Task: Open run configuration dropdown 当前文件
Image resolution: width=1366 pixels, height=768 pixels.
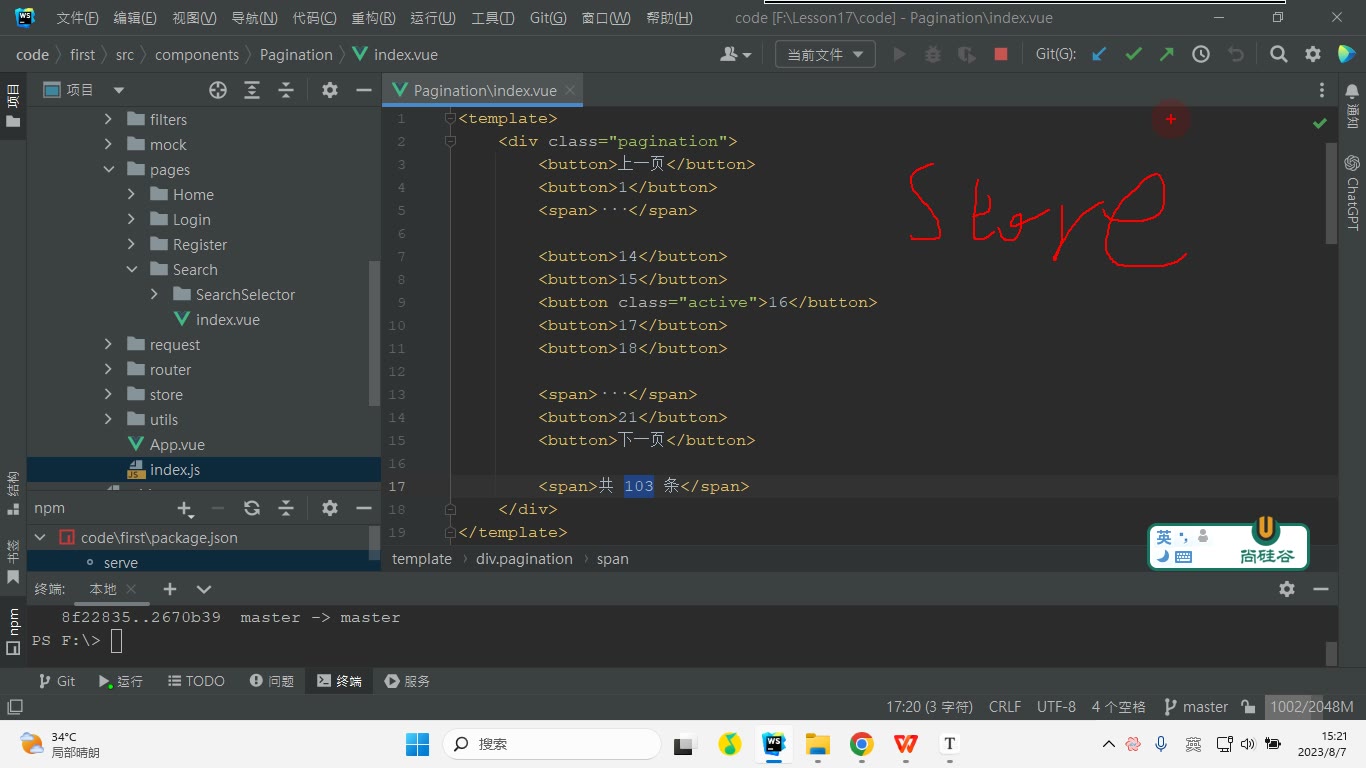Action: point(825,55)
